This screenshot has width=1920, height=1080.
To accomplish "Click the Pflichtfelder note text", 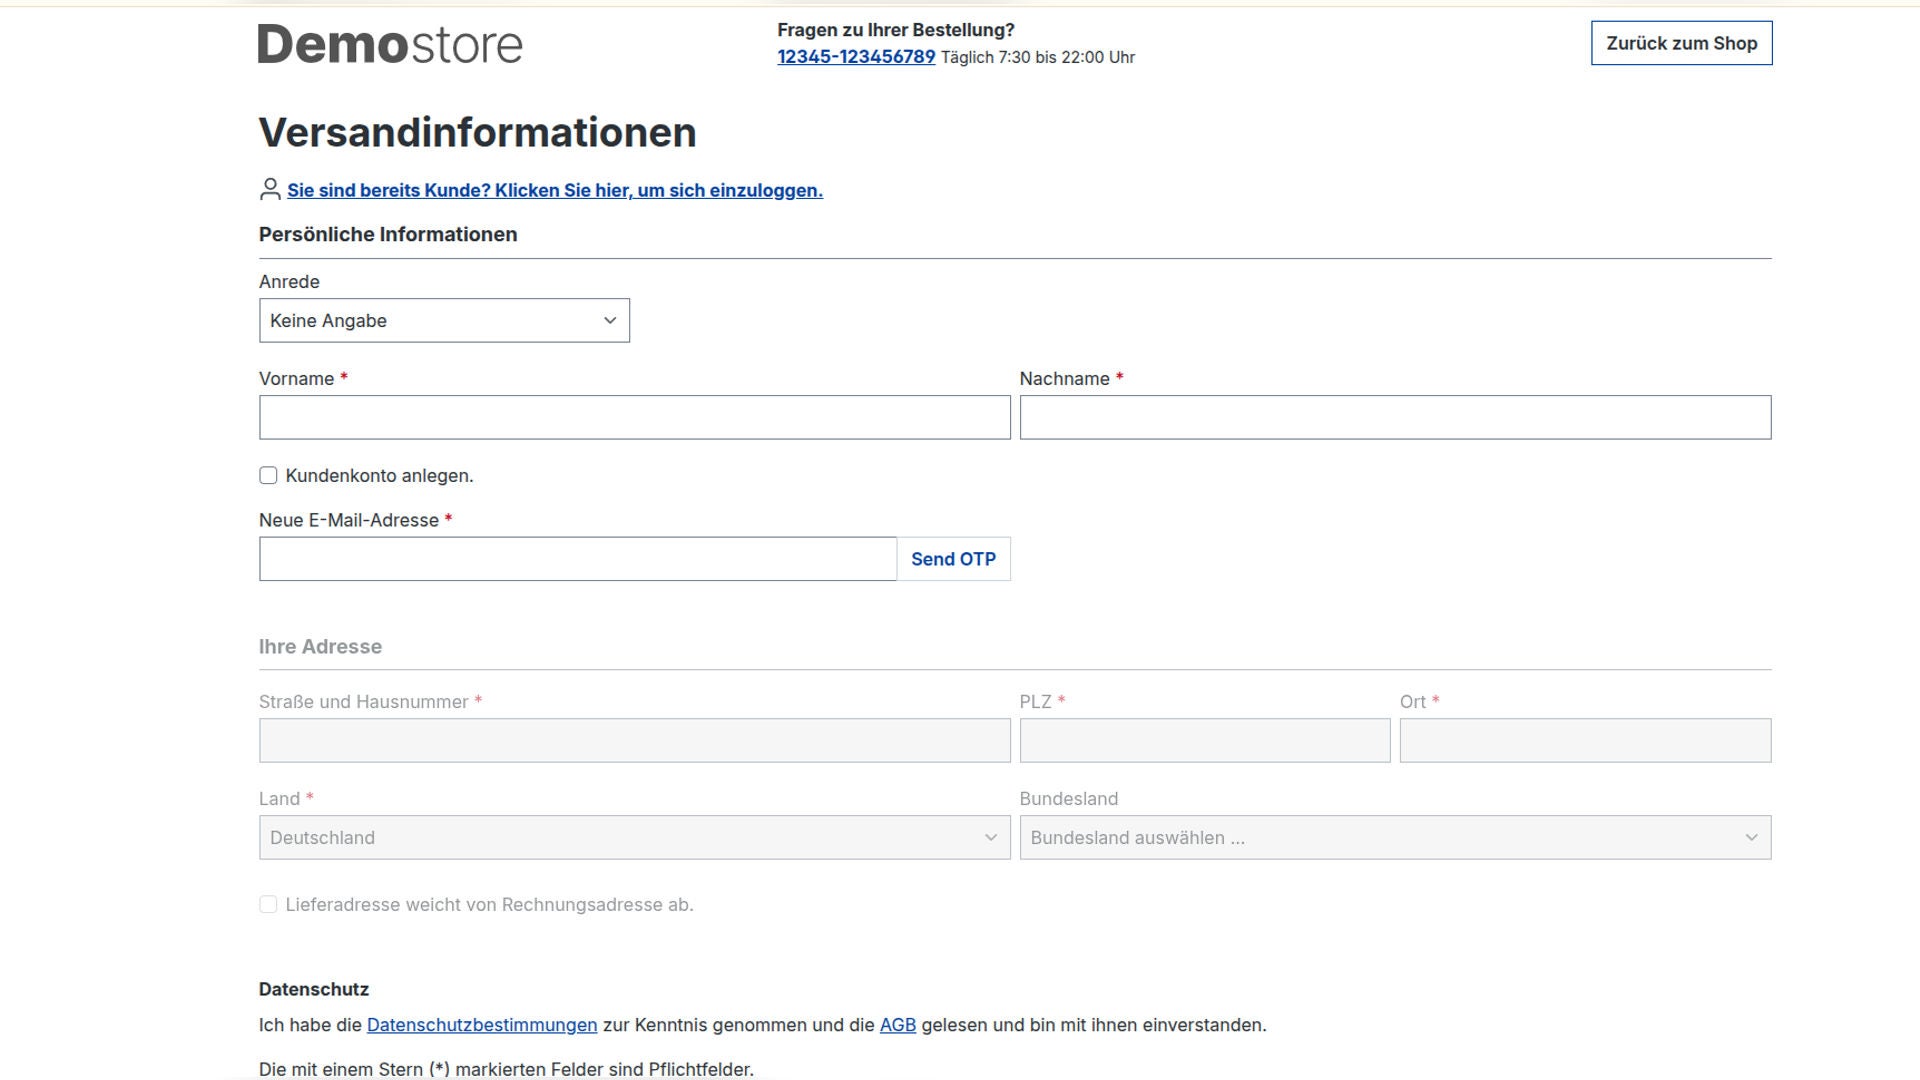I will (506, 1069).
